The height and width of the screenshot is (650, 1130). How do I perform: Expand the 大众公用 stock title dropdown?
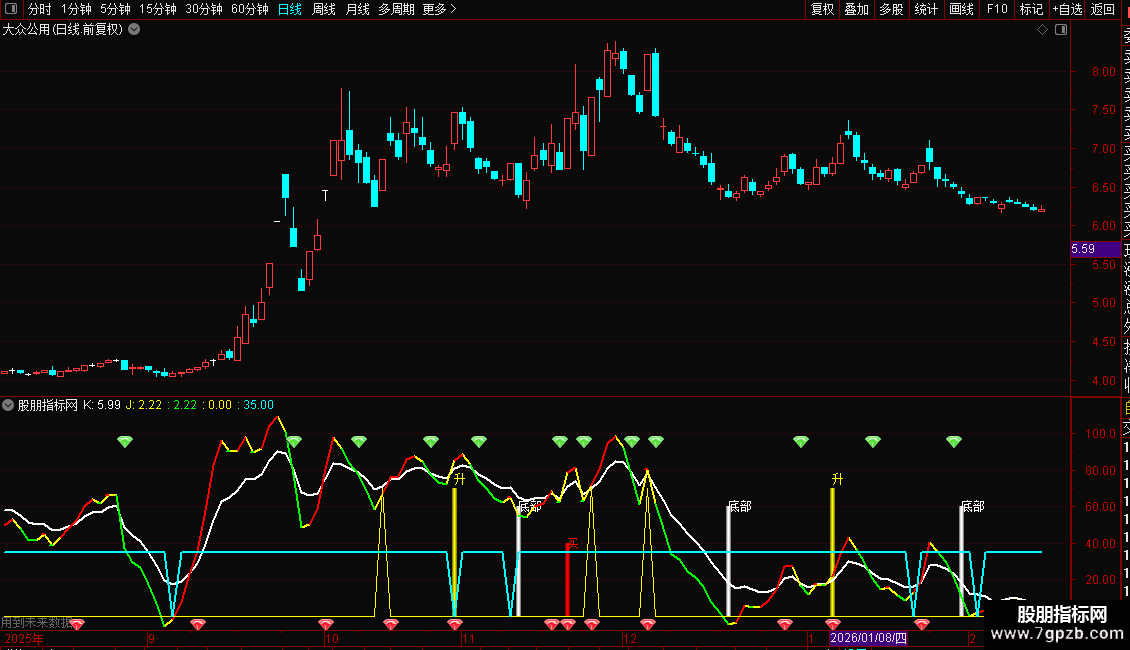(x=135, y=30)
